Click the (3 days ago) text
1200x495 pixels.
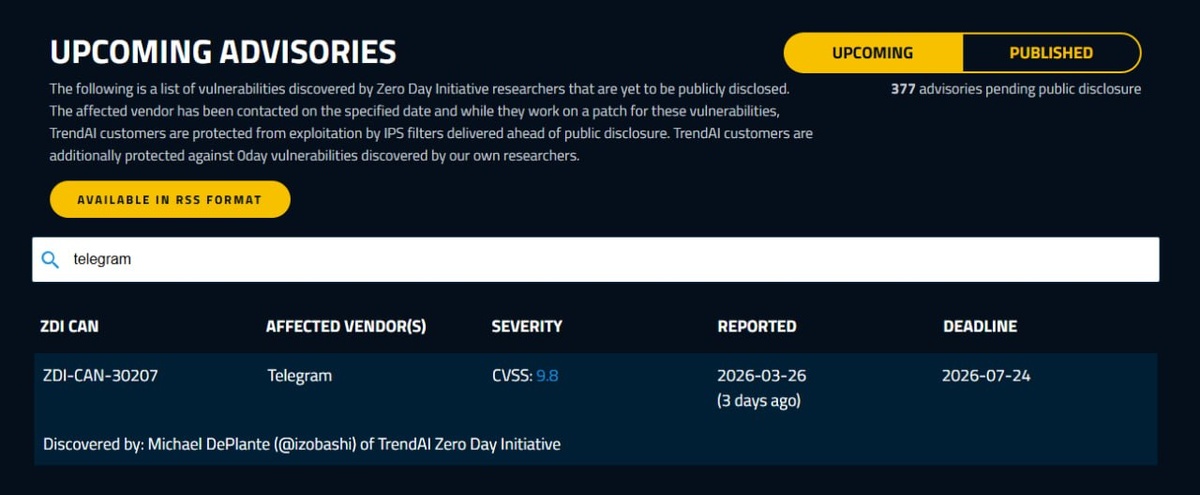[759, 401]
